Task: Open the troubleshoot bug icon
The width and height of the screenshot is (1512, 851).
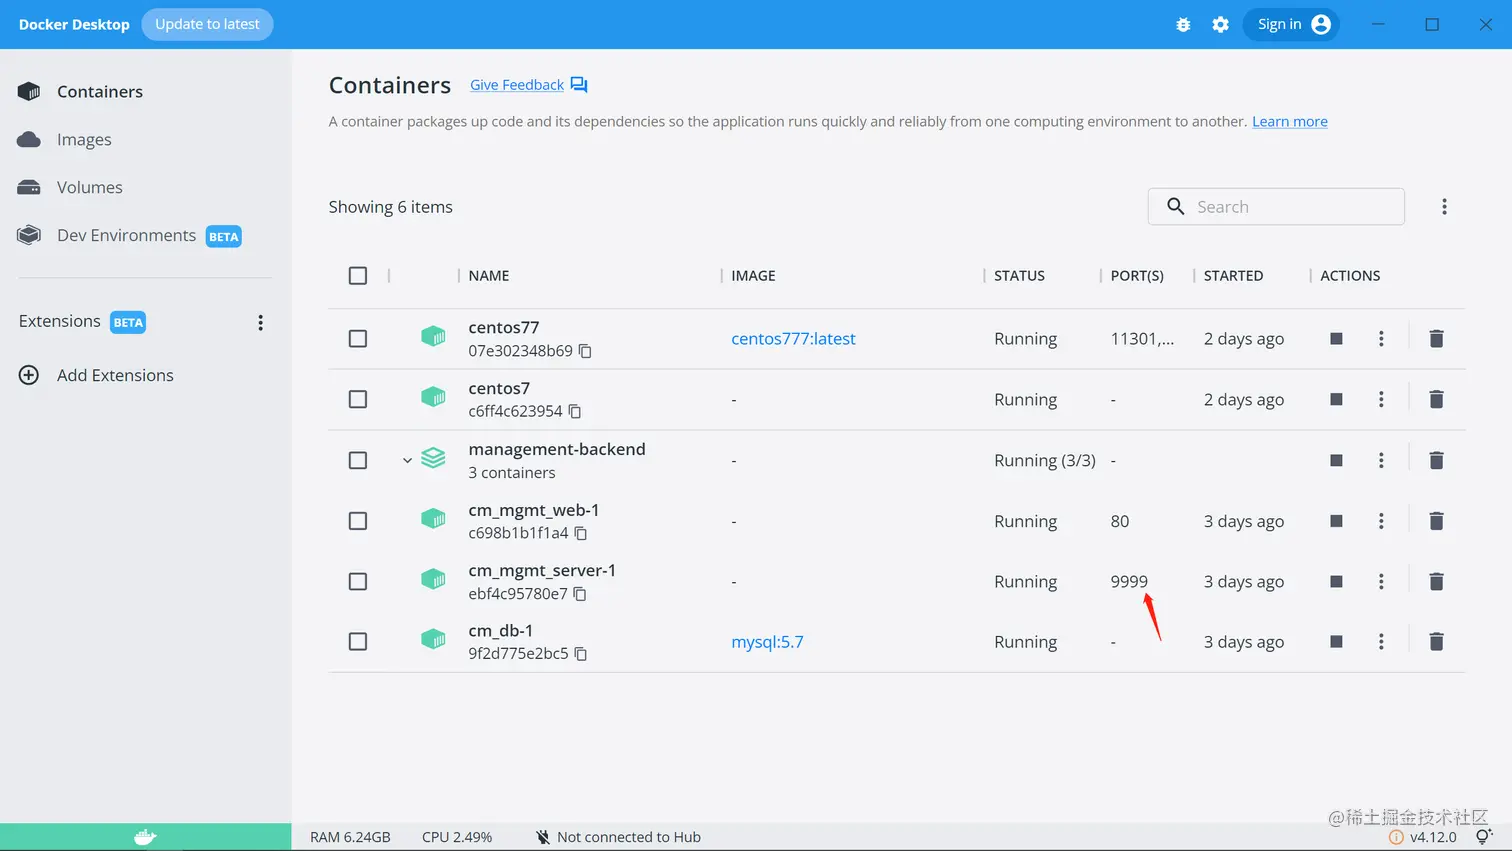Action: (1183, 25)
